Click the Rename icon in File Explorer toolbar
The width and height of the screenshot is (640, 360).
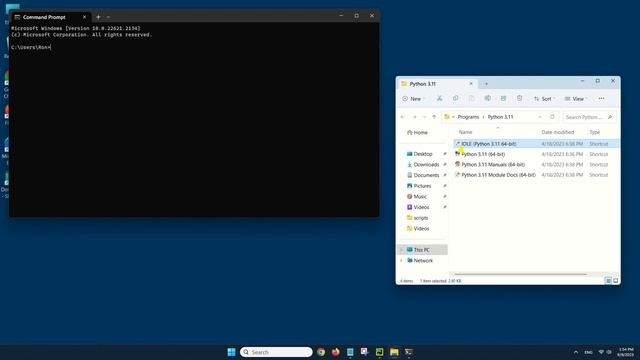pyautogui.click(x=487, y=98)
